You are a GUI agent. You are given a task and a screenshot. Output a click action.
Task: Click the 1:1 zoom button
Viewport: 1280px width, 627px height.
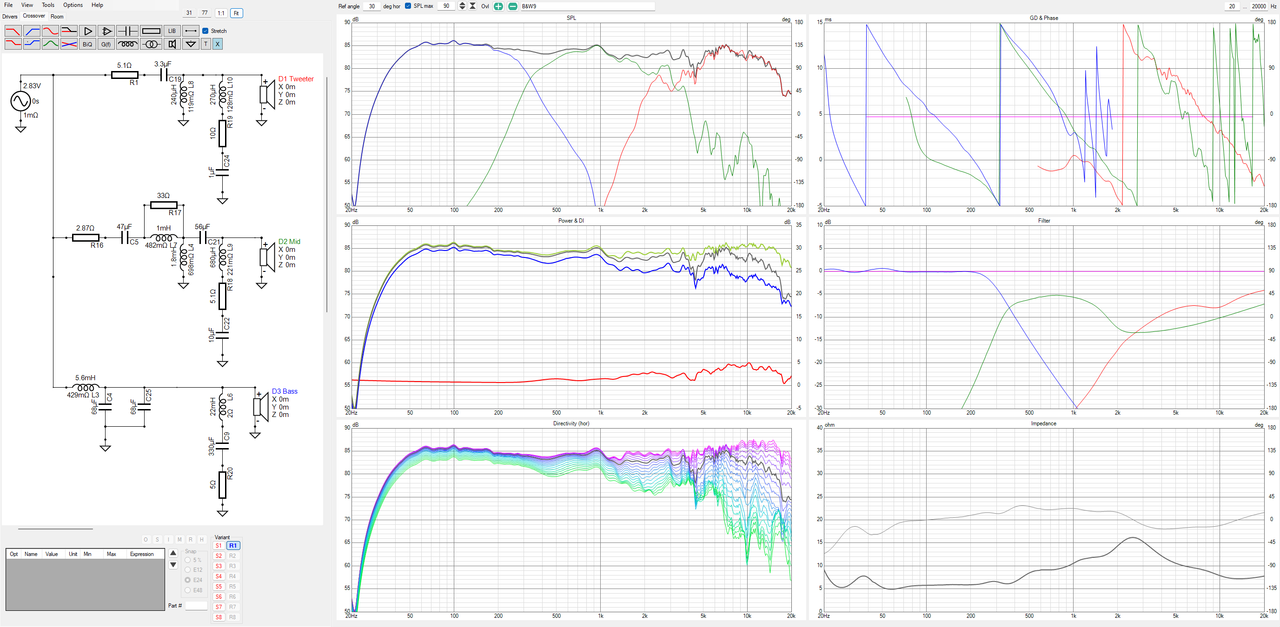(x=221, y=13)
